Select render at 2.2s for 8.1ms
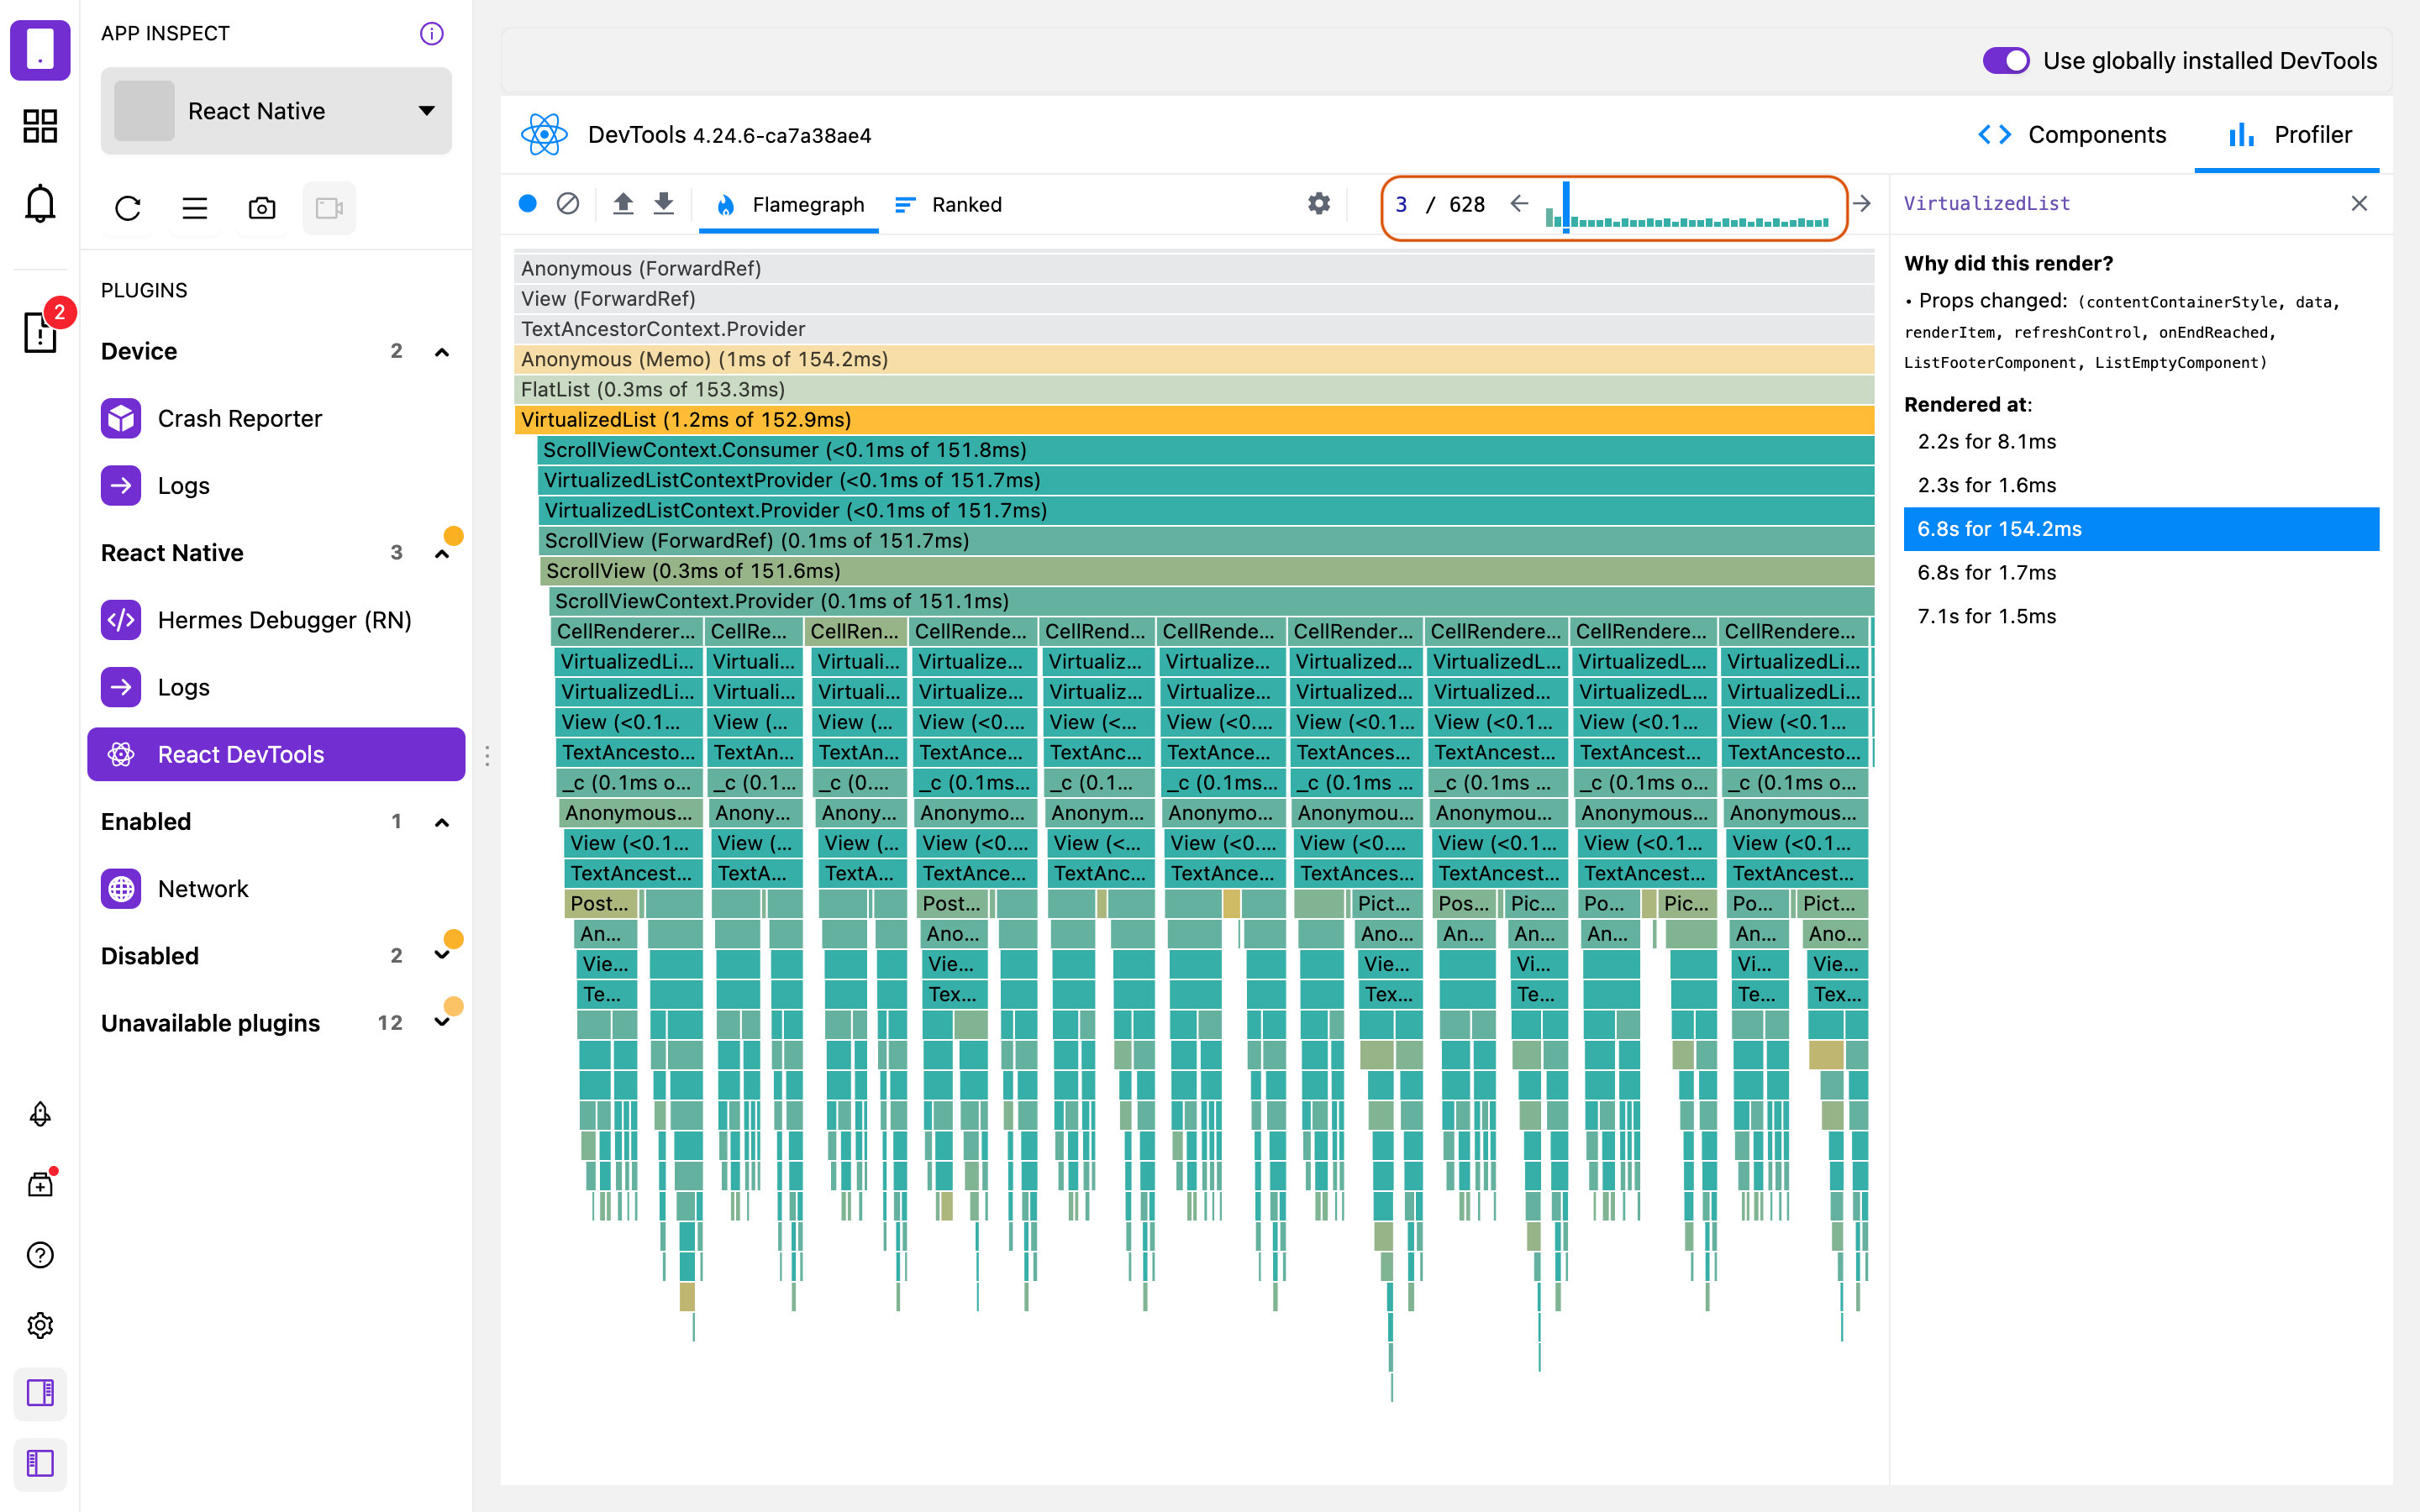Image resolution: width=2420 pixels, height=1512 pixels. tap(2141, 442)
